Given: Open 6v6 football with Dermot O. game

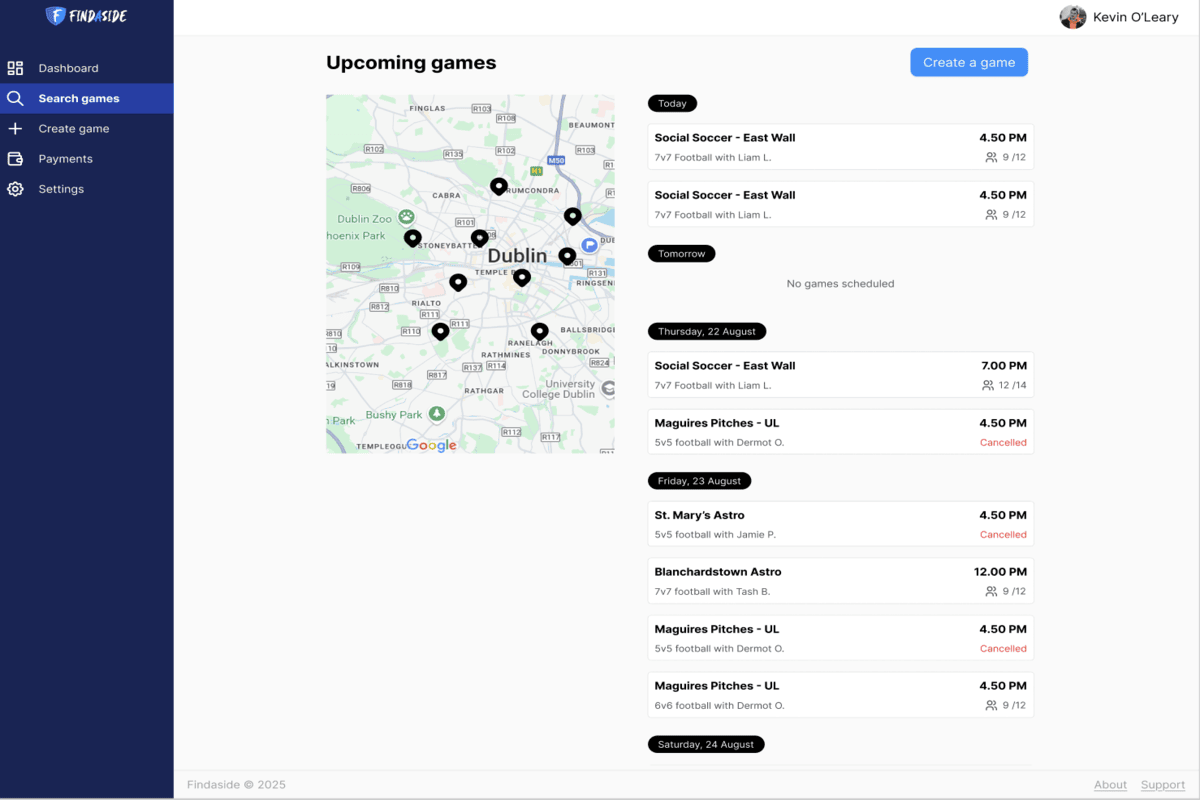Looking at the screenshot, I should coord(841,695).
